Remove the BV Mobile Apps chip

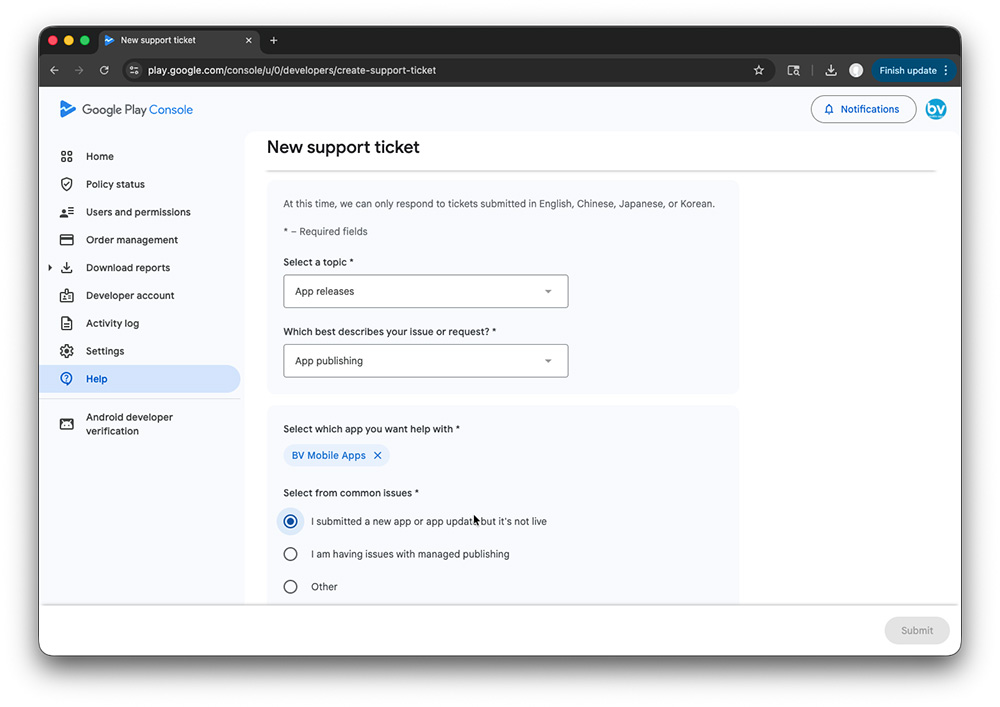tap(378, 455)
